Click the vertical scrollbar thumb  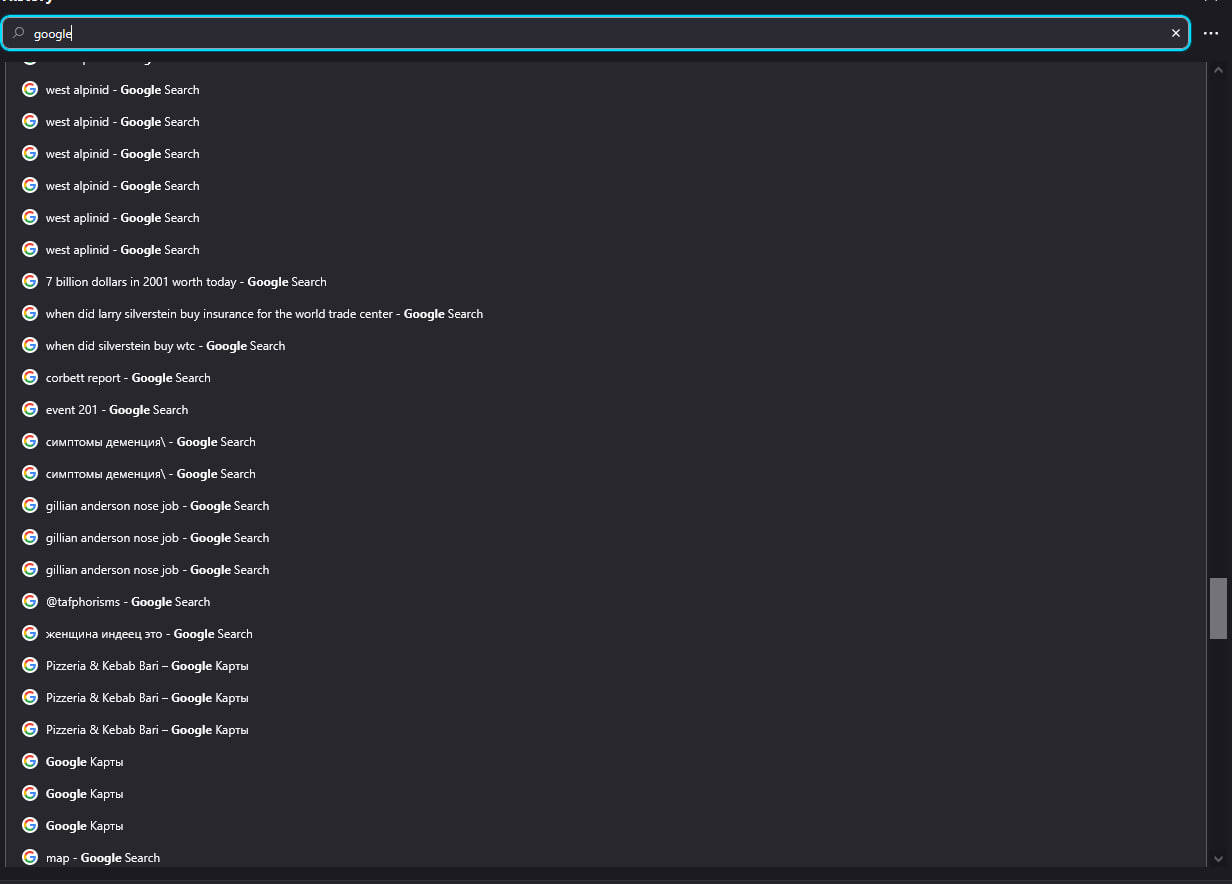1218,608
